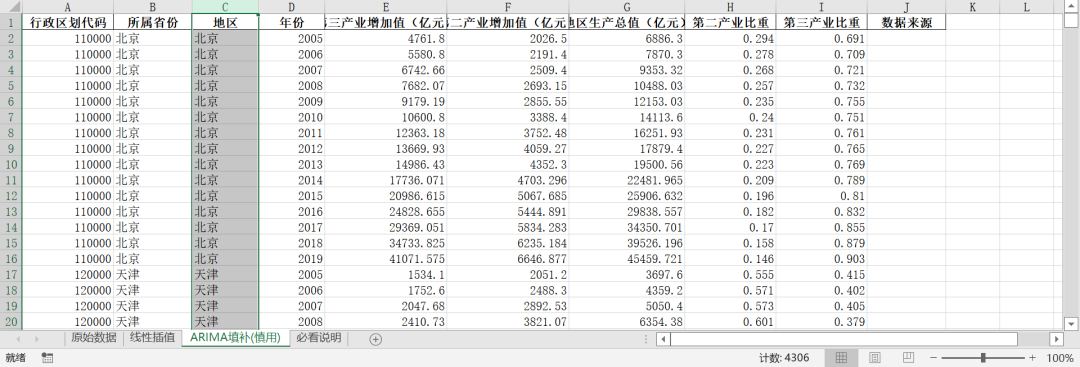Switch to Page Layout view icon
1080x367 pixels.
click(875, 357)
